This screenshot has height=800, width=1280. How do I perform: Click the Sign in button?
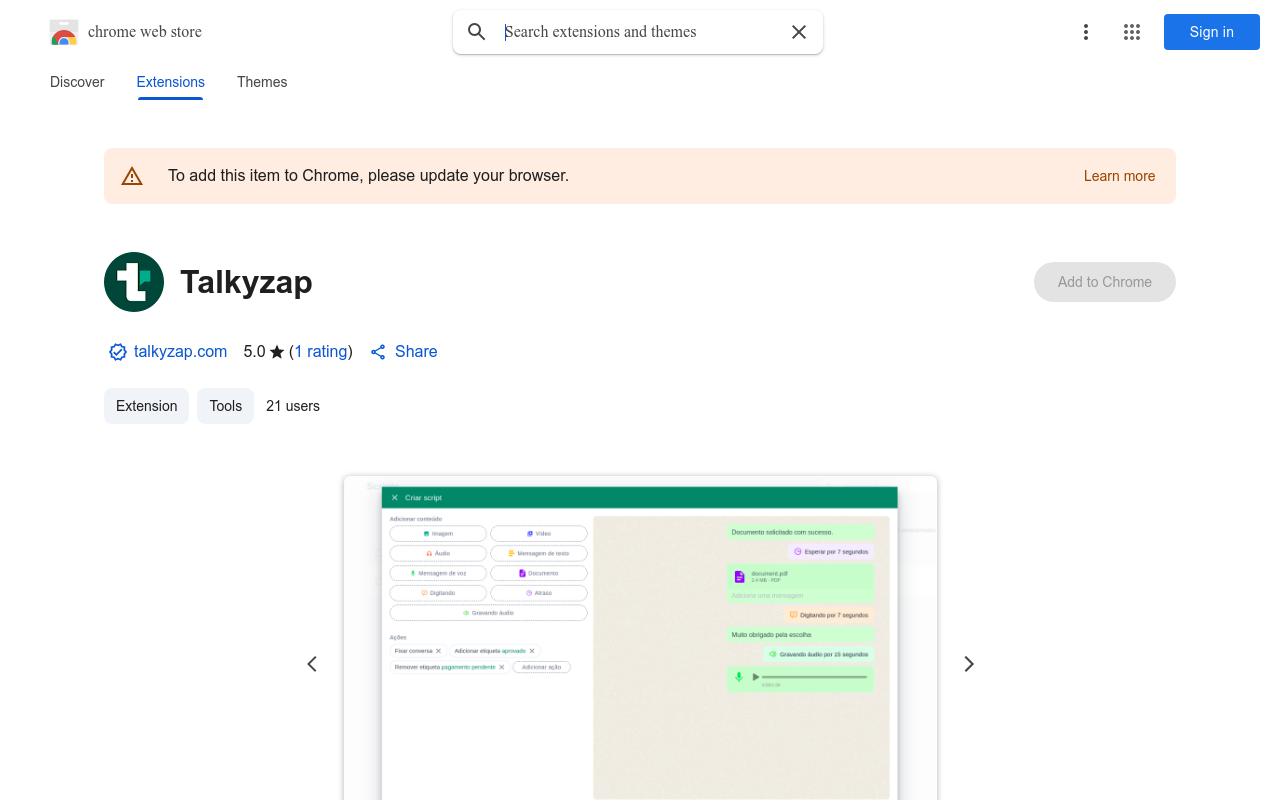1212,32
